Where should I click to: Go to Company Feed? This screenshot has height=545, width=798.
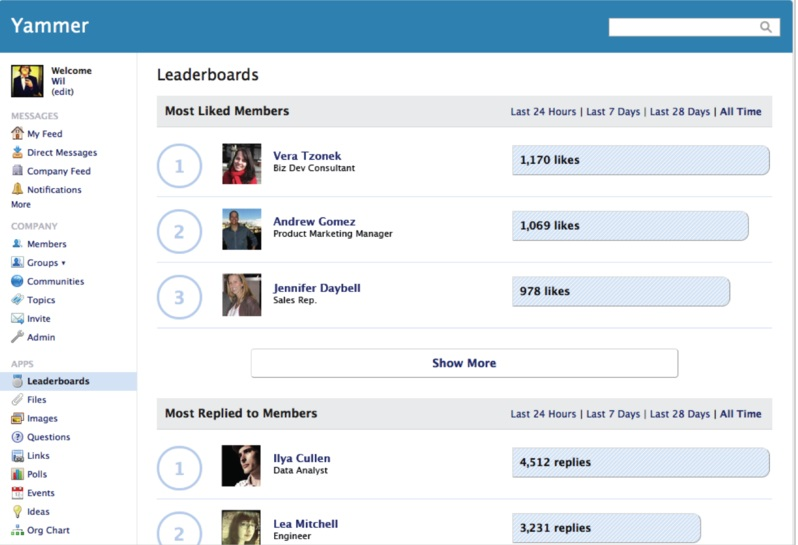coord(59,171)
